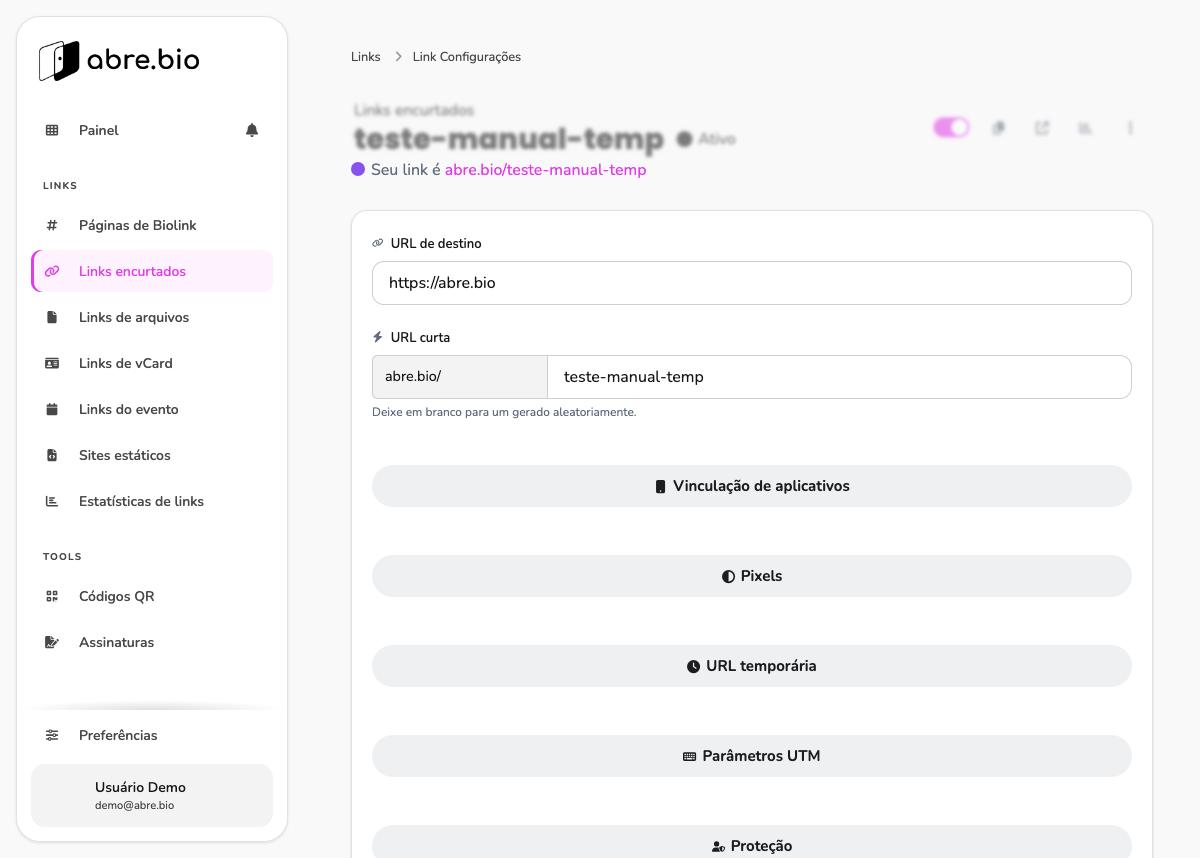Viewport: 1200px width, 858px height.
Task: Click the teste-manual-temp page title
Action: click(x=509, y=139)
